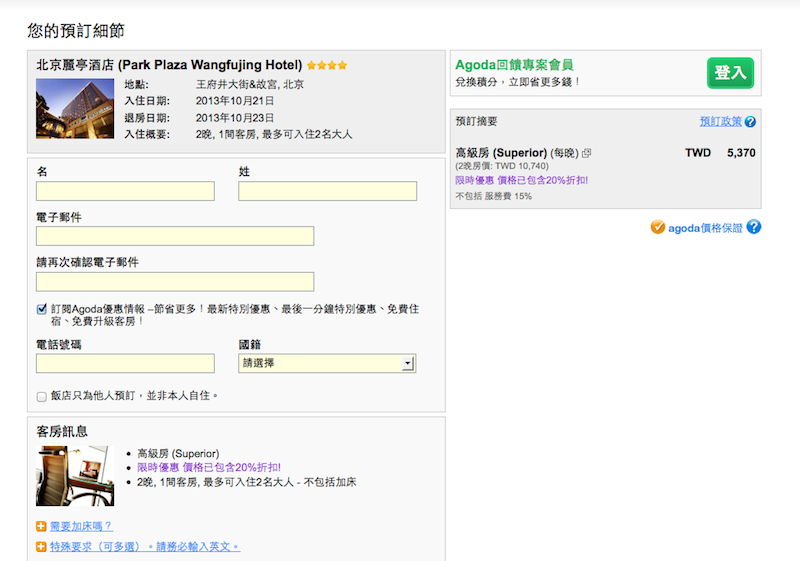
Task: Open the agoda價格保證 price guarantee link
Action: click(705, 228)
